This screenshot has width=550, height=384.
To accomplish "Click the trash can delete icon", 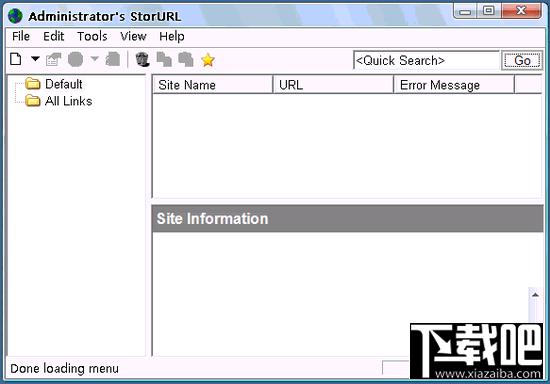I will tap(143, 59).
